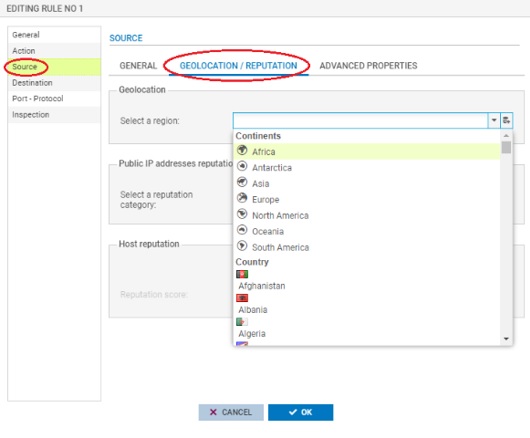Focus the Select a region input field
Viewport: 530px width, 438px height.
coord(360,120)
